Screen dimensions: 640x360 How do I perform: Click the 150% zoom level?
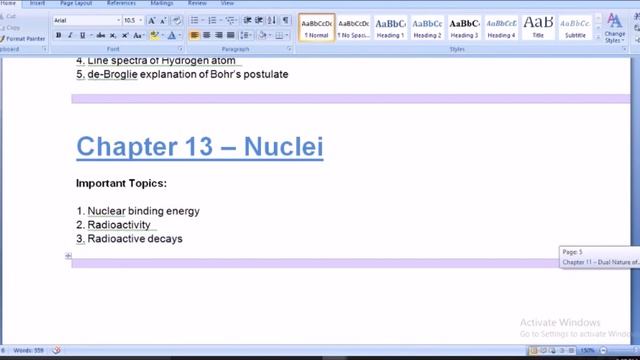point(587,350)
